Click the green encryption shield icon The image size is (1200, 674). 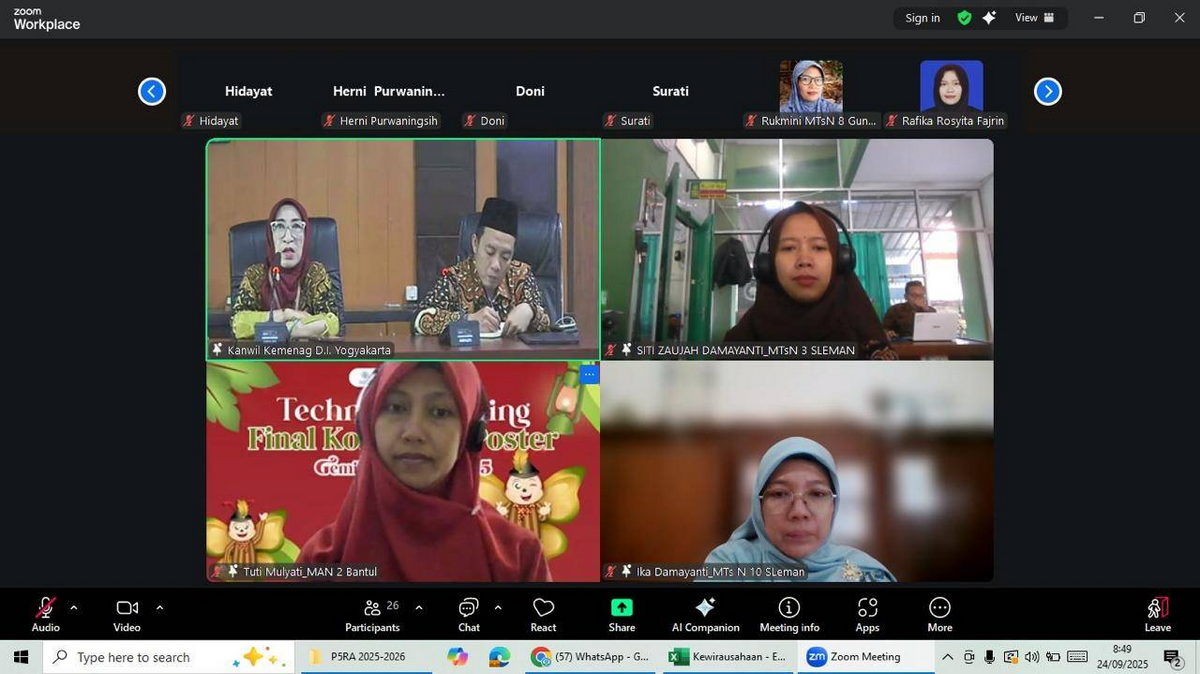click(x=964, y=18)
